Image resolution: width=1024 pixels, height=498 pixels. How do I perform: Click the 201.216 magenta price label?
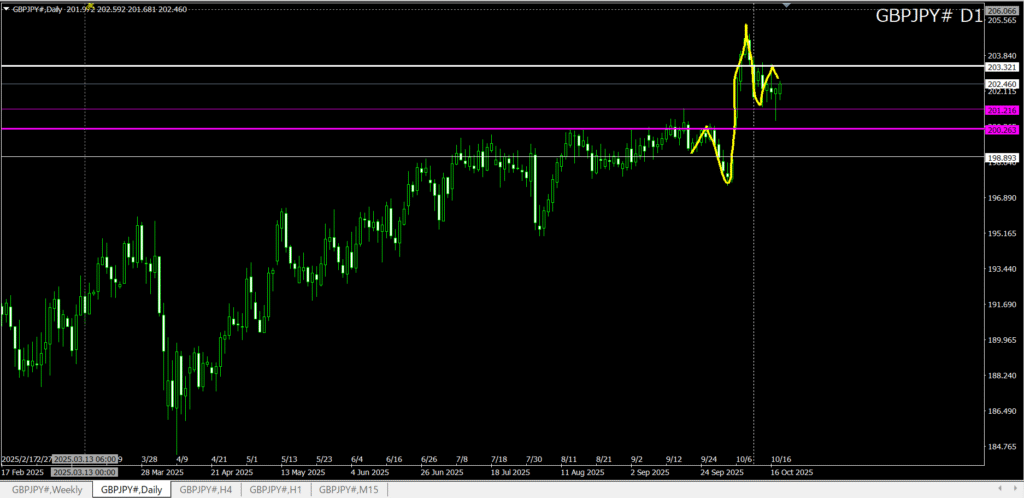click(1001, 109)
